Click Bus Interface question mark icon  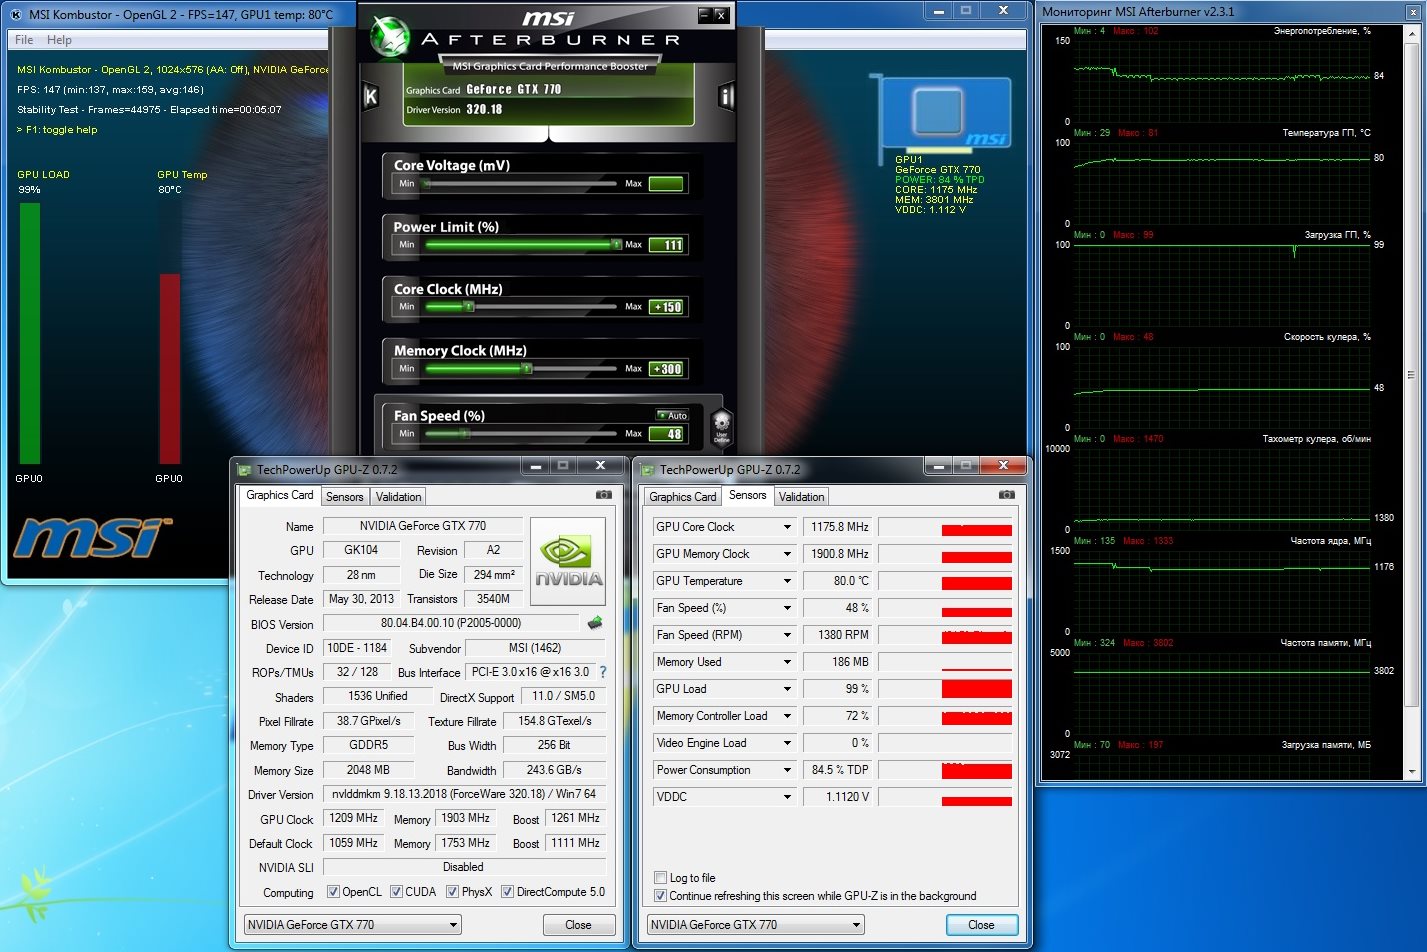[x=602, y=672]
